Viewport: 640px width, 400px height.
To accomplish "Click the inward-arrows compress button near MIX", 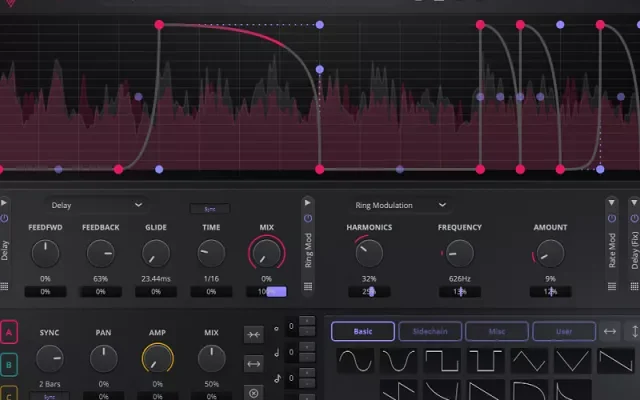I will pyautogui.click(x=253, y=334).
